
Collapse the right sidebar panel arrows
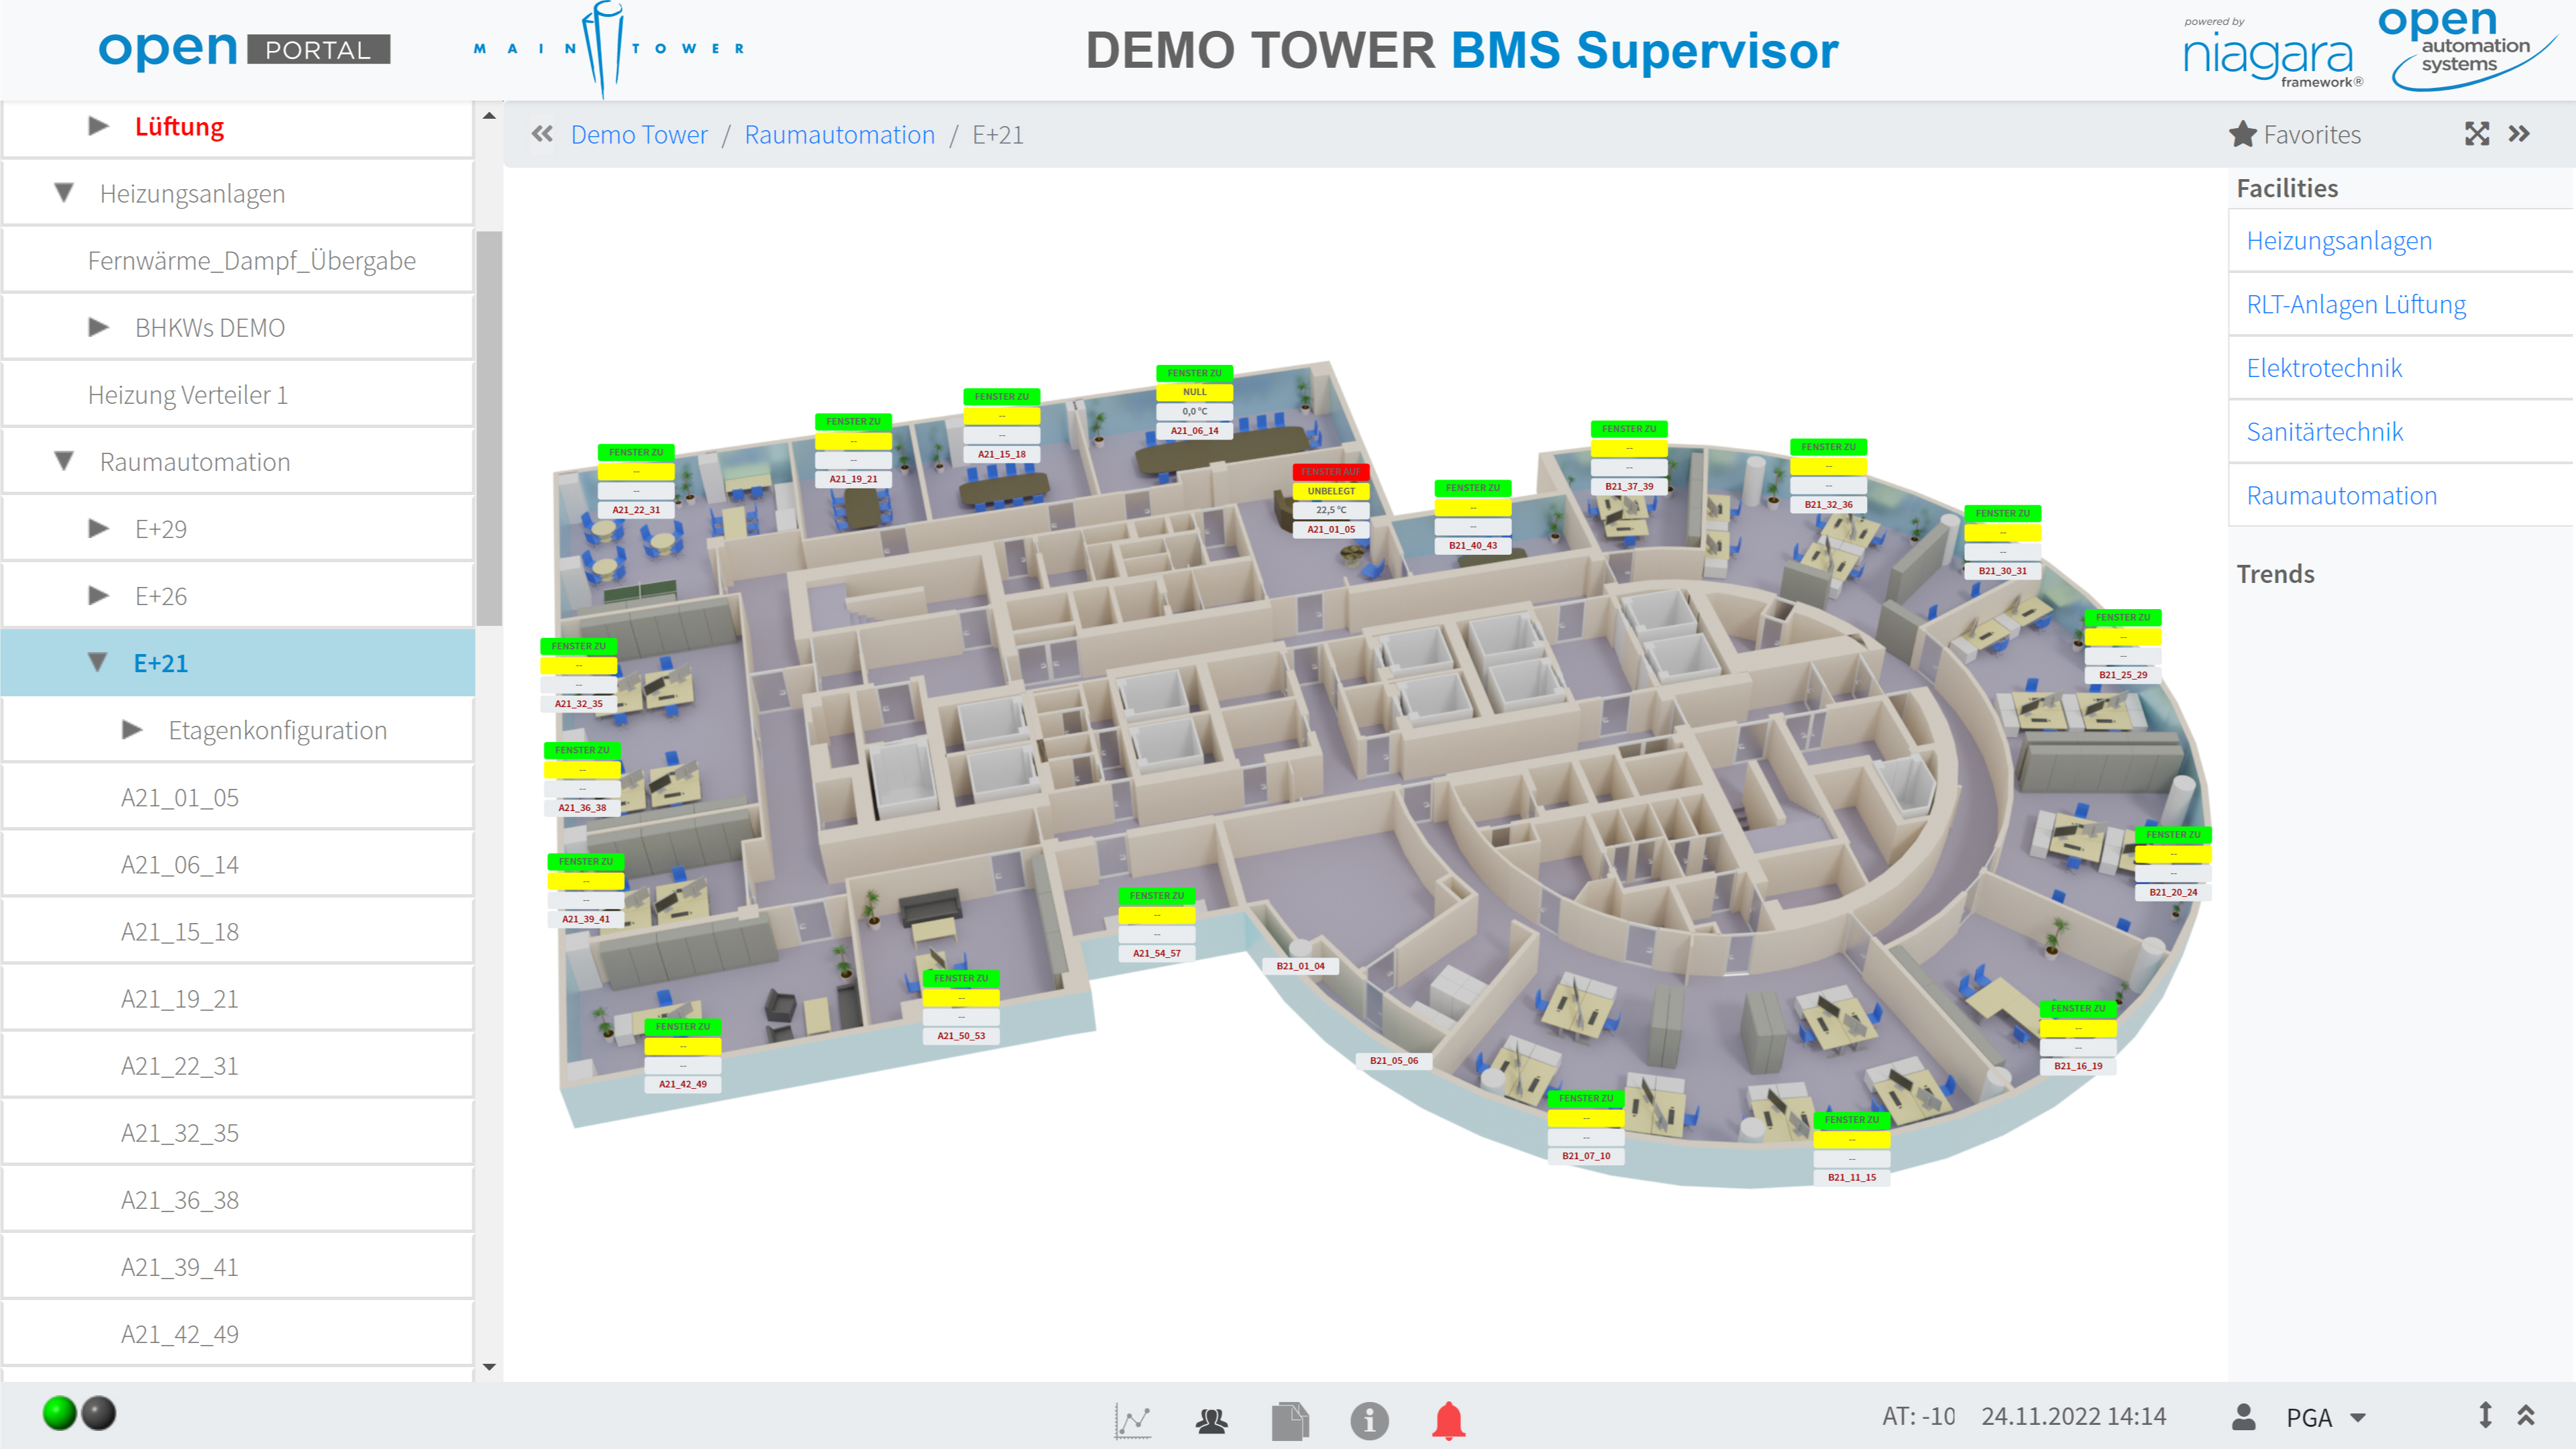(2519, 134)
